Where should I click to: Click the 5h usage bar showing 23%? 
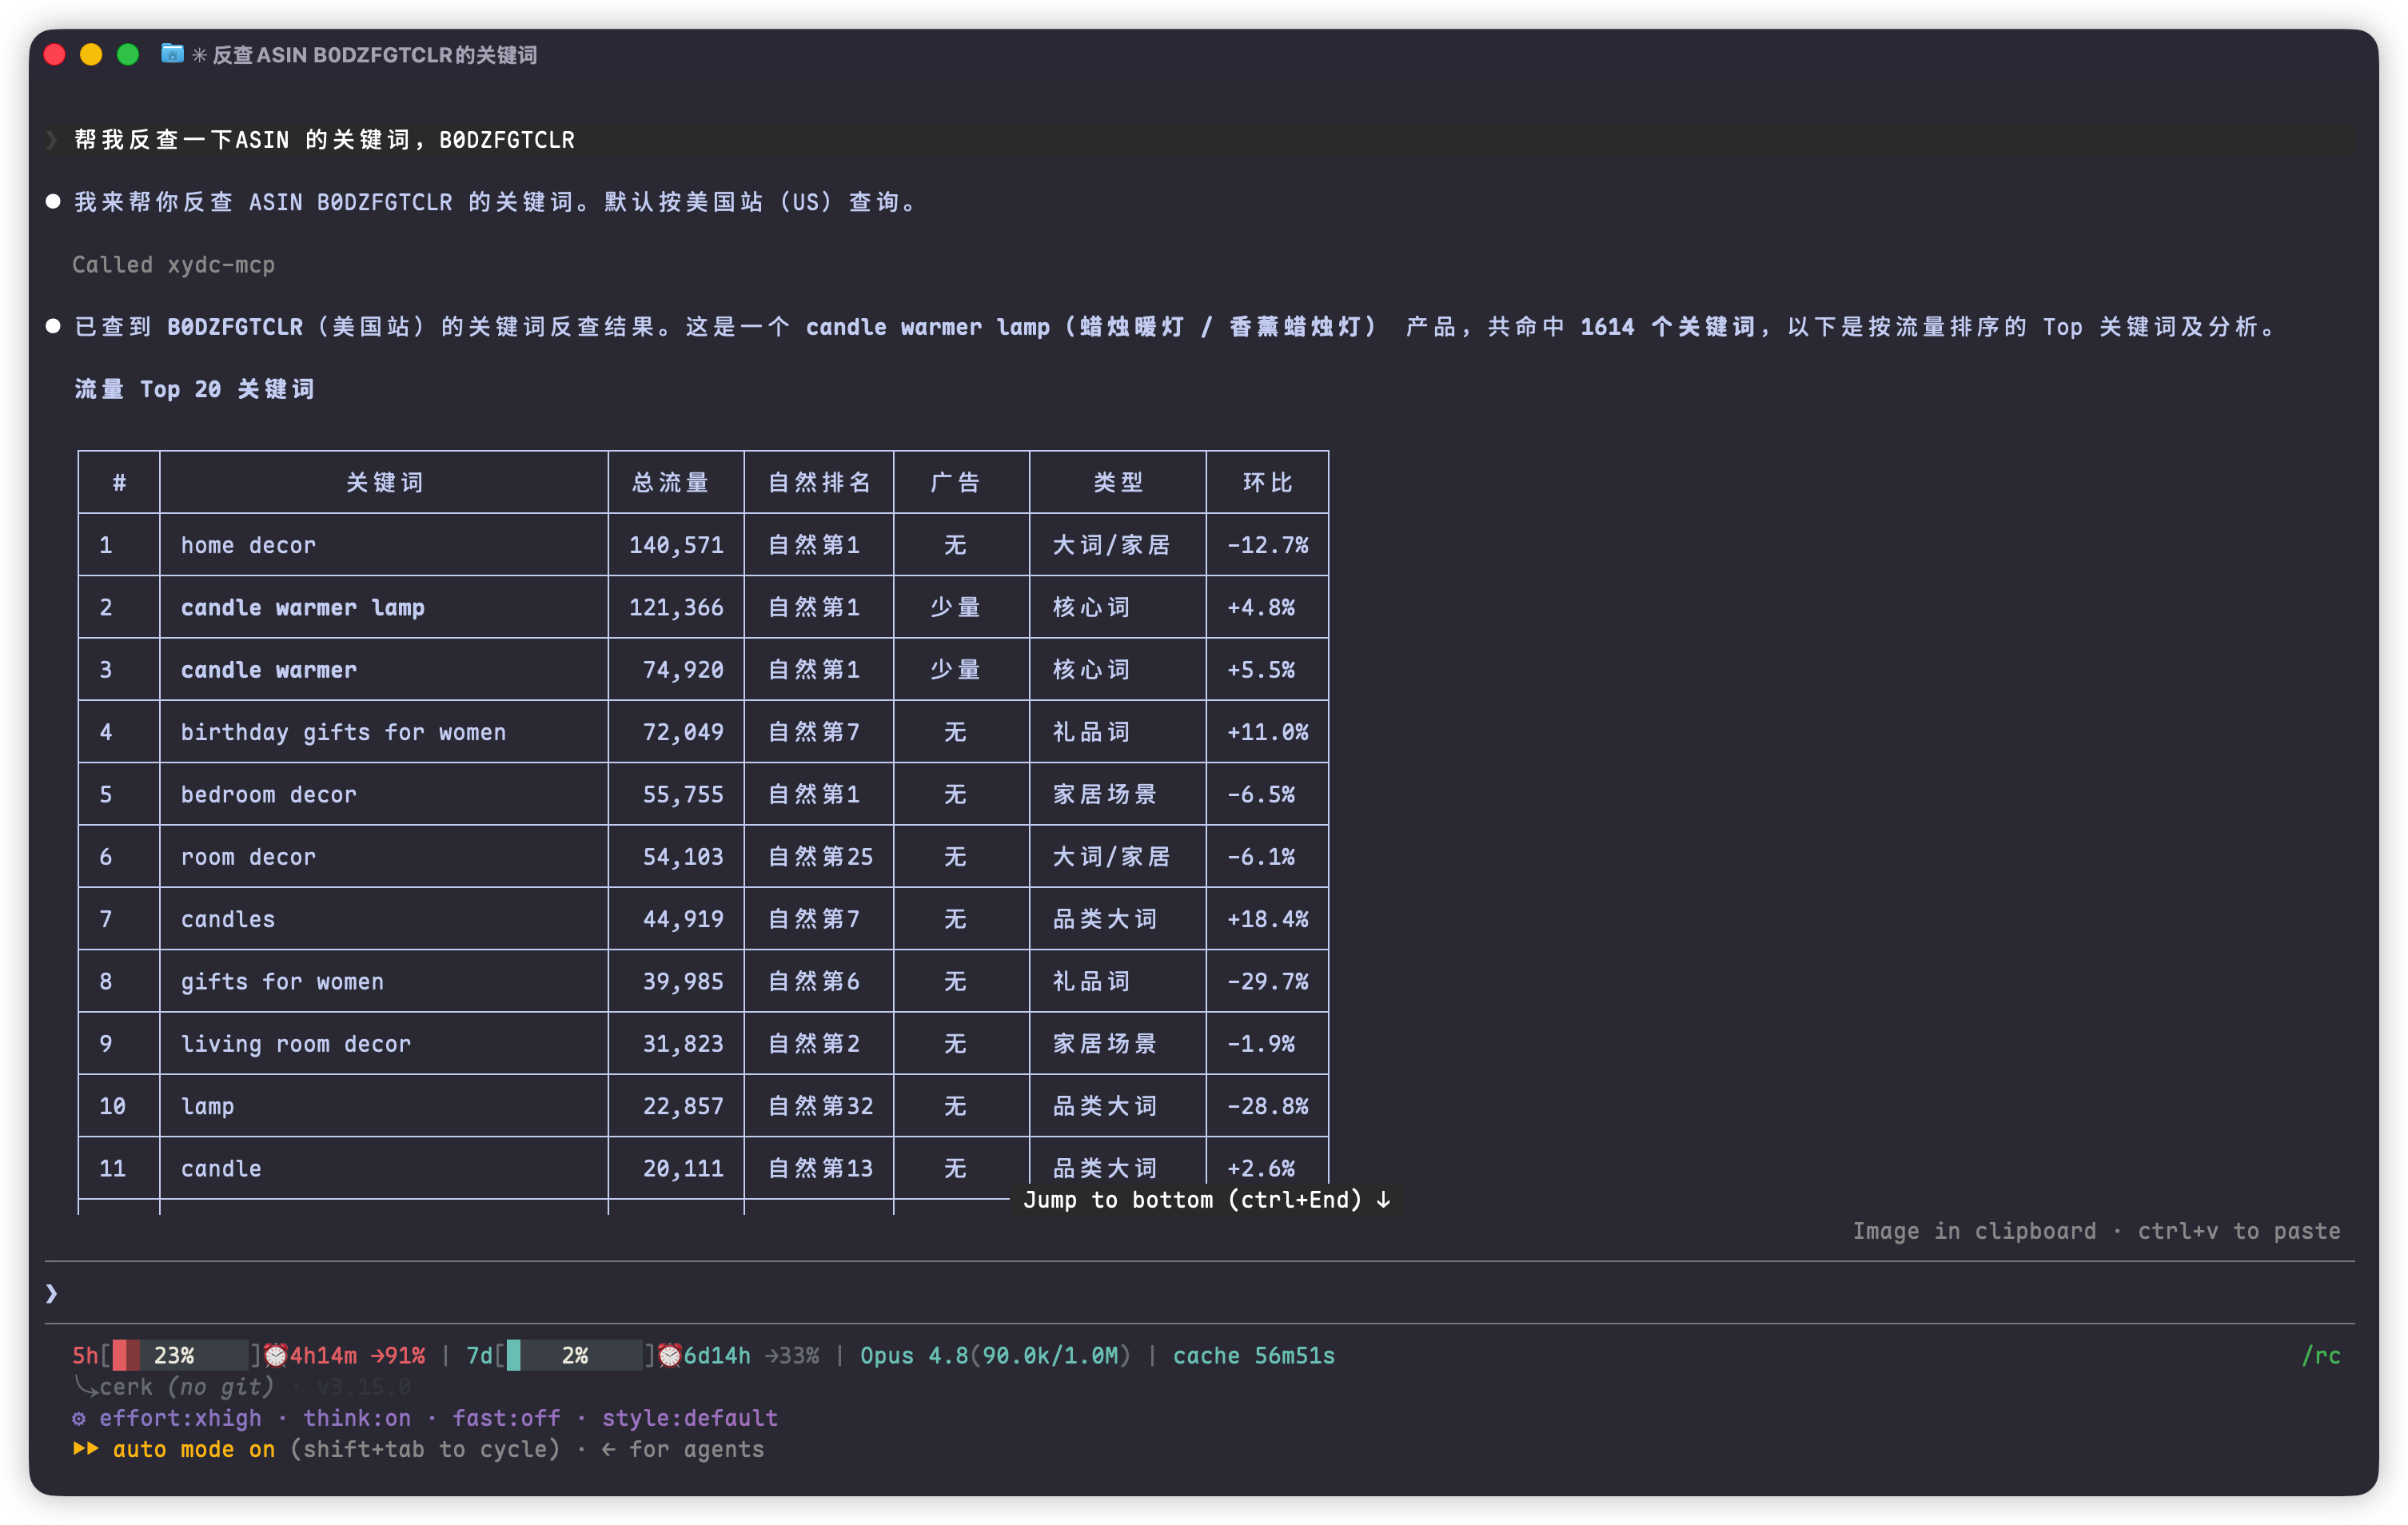click(x=180, y=1355)
